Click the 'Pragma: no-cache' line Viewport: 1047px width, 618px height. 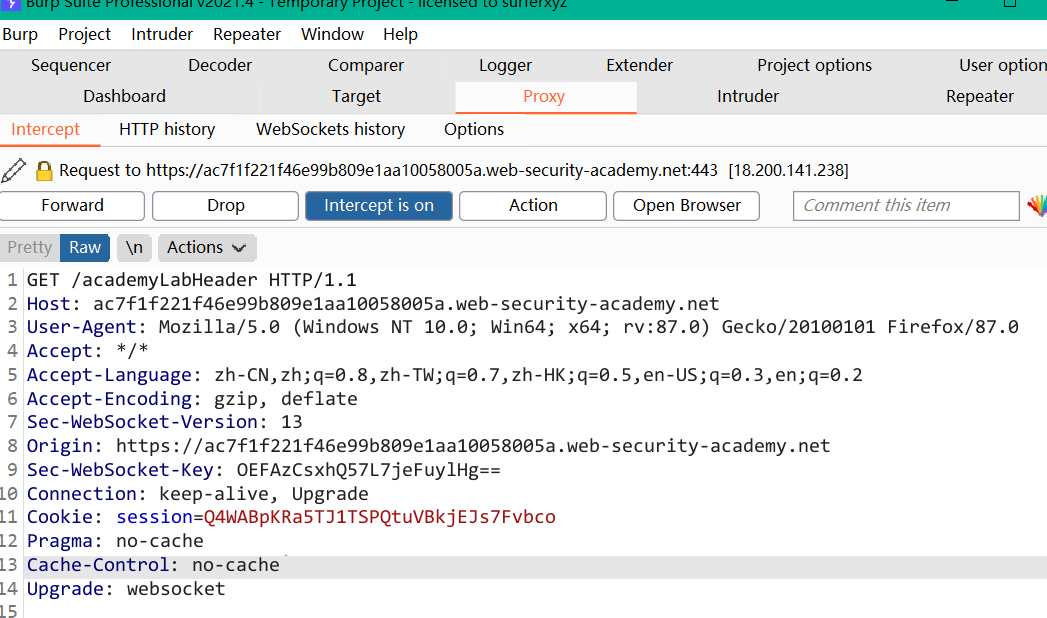pyautogui.click(x=115, y=541)
